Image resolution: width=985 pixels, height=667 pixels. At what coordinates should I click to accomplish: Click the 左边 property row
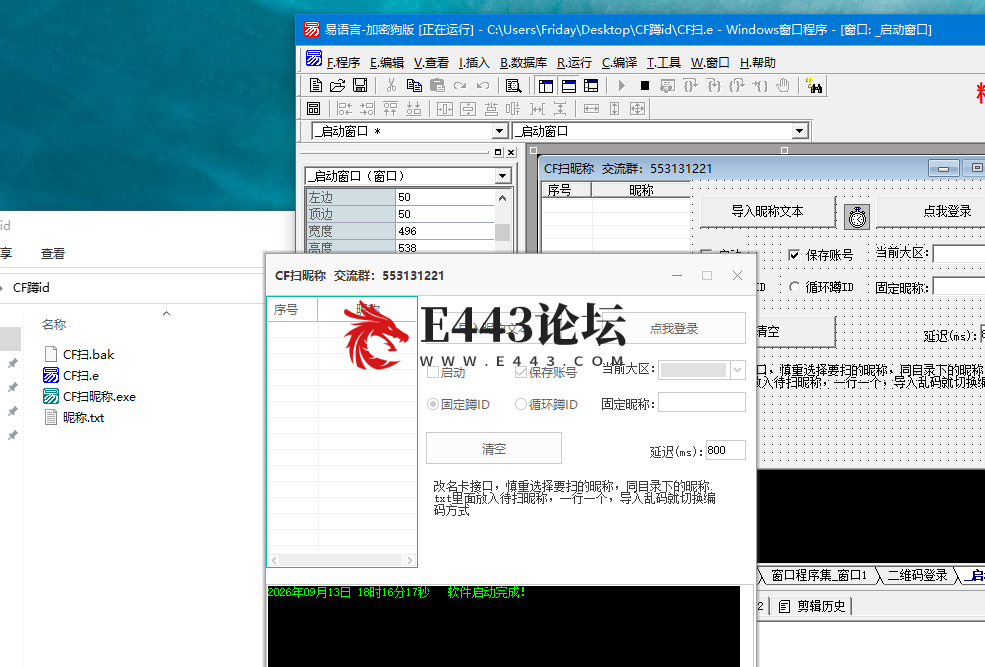click(401, 197)
